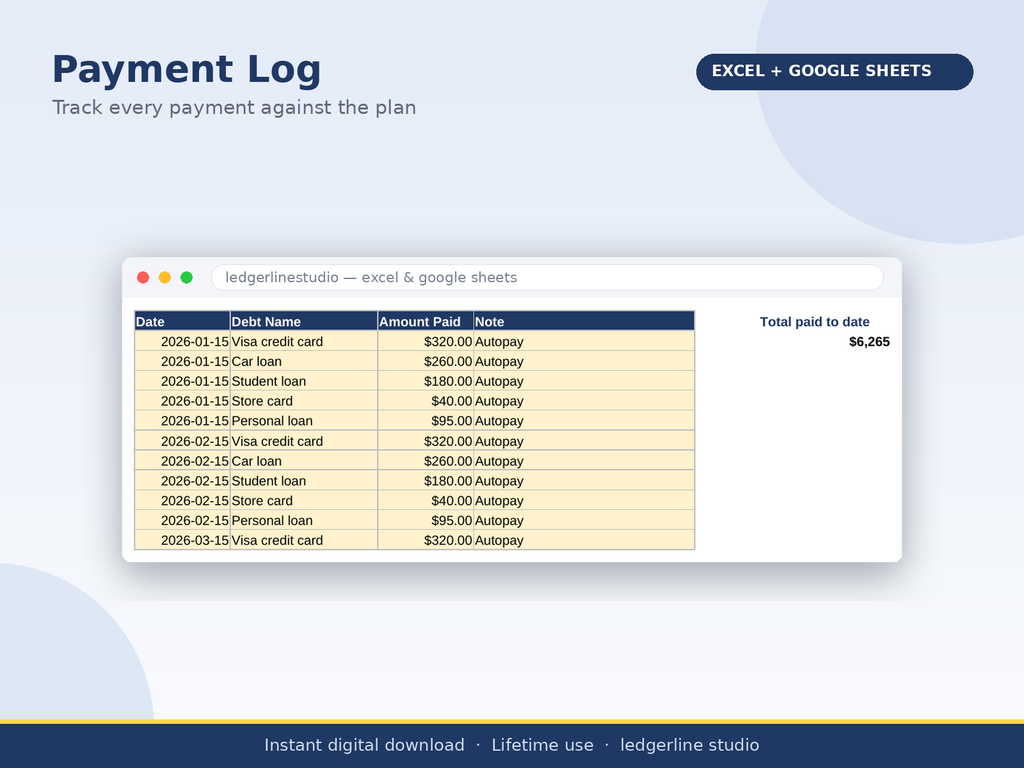Image resolution: width=1024 pixels, height=768 pixels.
Task: Select the Debt Name column header
Action: pyautogui.click(x=304, y=321)
